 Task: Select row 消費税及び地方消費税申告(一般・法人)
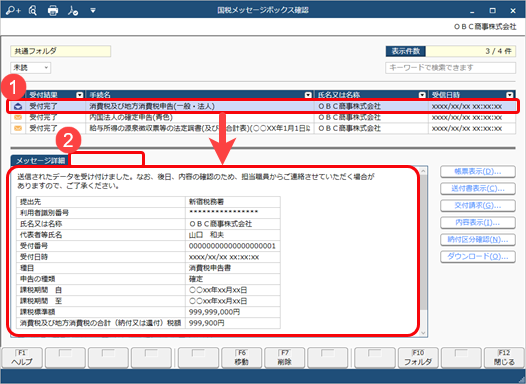(x=263, y=106)
